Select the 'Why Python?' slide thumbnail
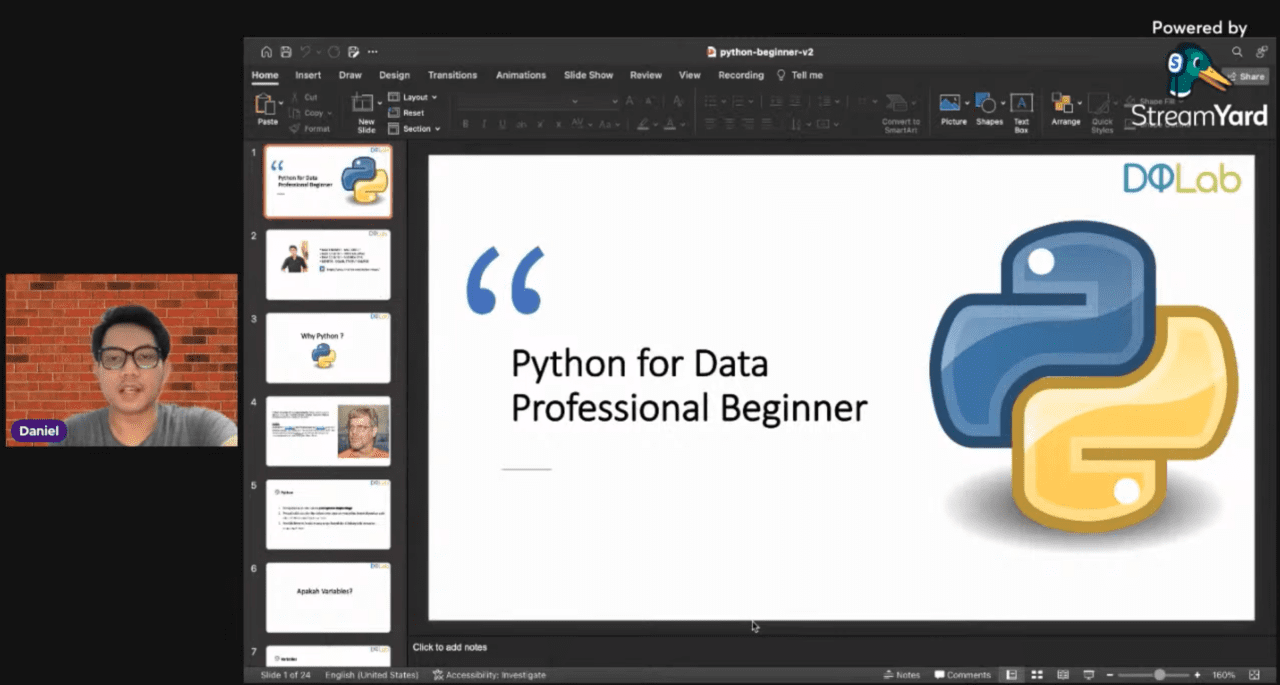Screen dimensions: 1280x685 pyautogui.click(x=328, y=347)
